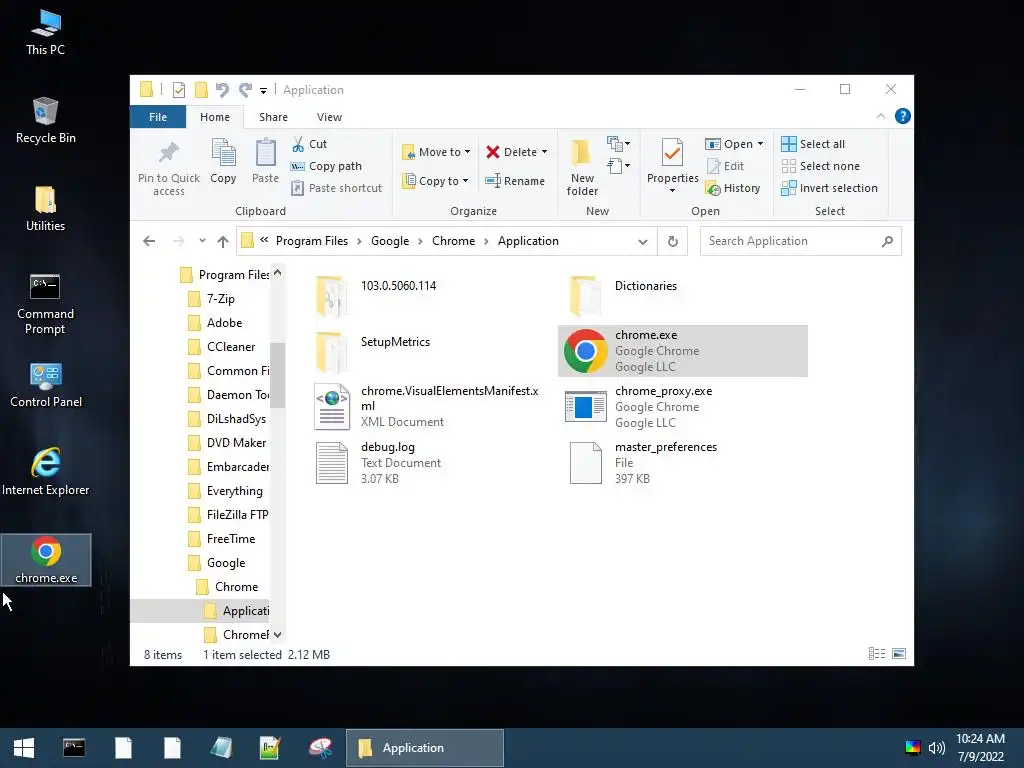The width and height of the screenshot is (1024, 768).
Task: Click Select none
Action: 821,166
